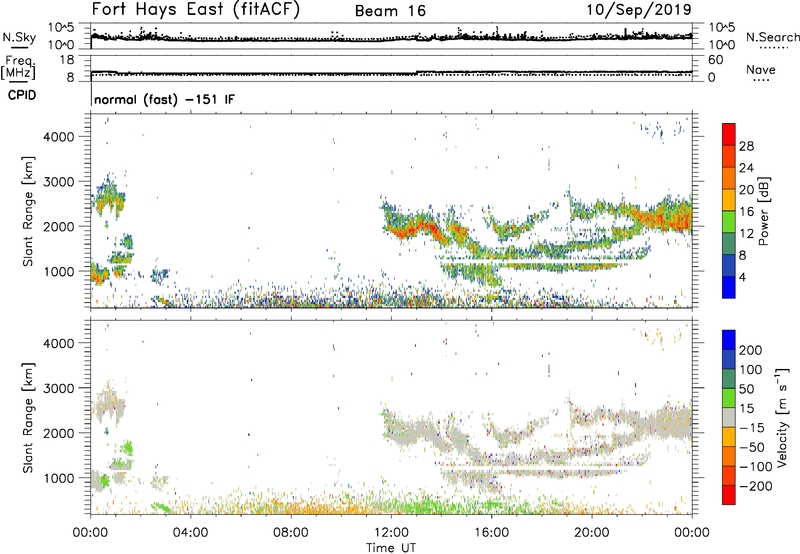Select the "Time UT" axis title

point(391,548)
